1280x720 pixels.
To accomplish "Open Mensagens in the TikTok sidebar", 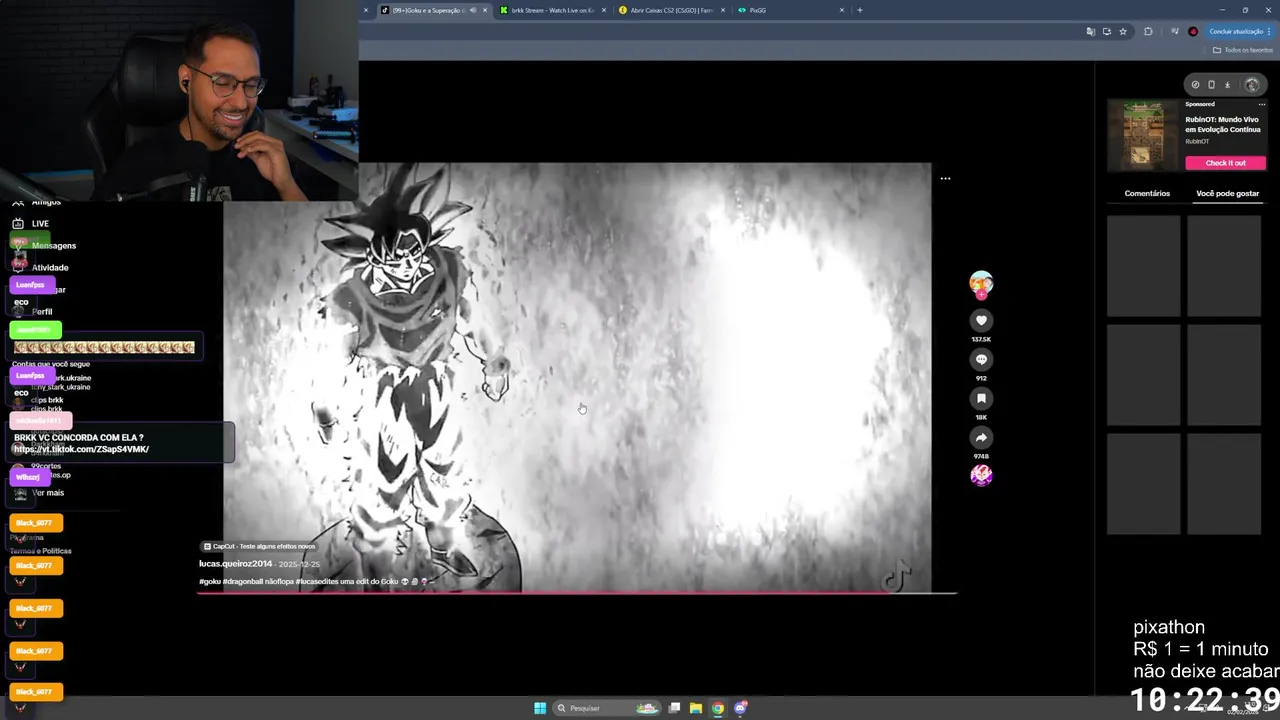I will pos(54,245).
